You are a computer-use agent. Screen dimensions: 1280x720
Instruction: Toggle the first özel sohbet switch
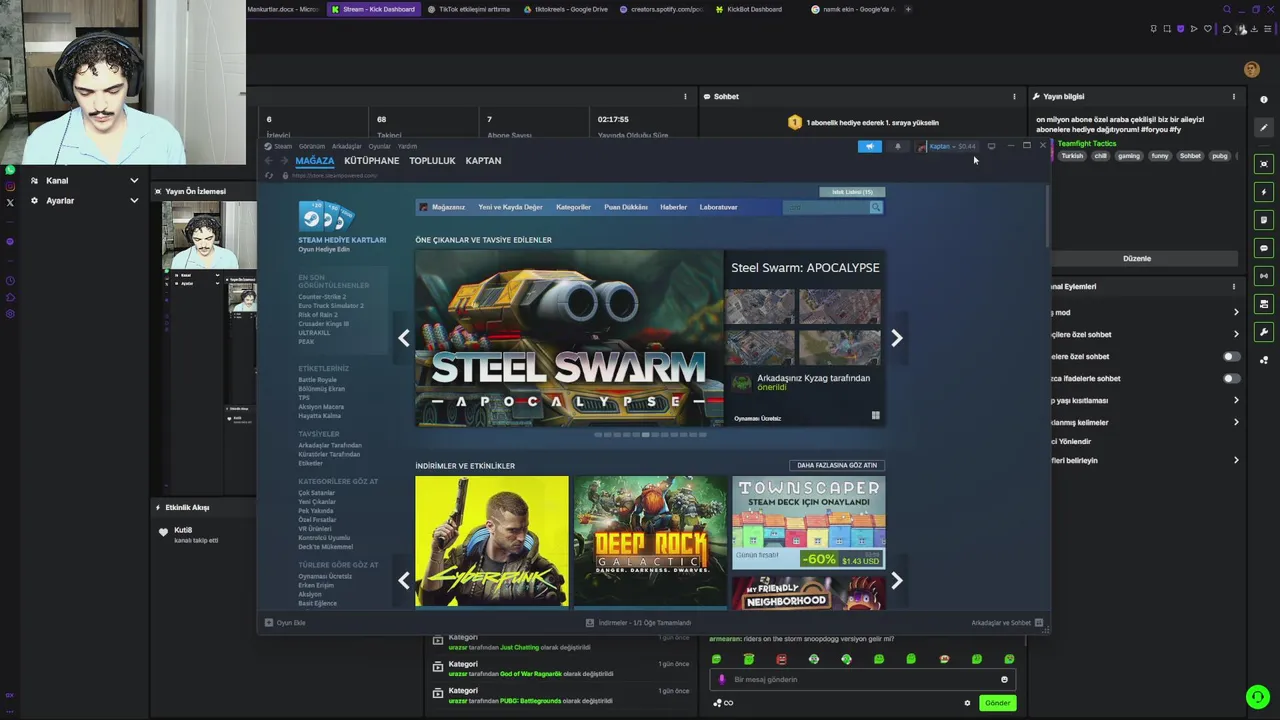point(1231,356)
